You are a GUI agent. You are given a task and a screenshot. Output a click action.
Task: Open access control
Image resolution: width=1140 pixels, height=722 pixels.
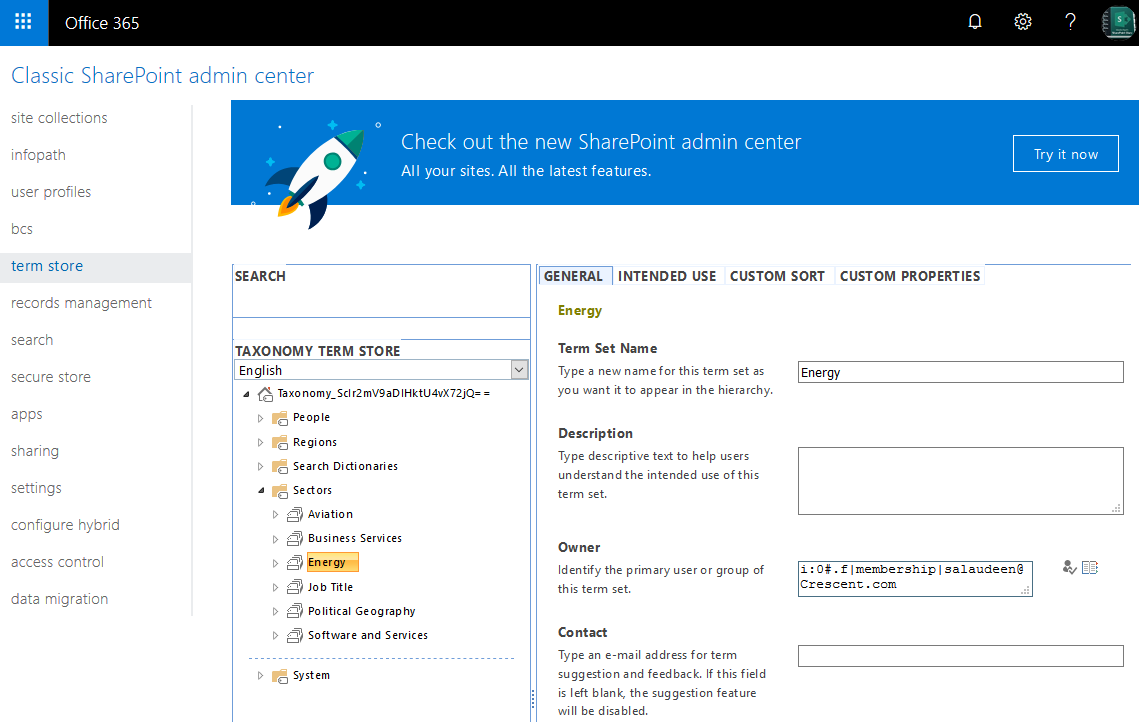57,562
